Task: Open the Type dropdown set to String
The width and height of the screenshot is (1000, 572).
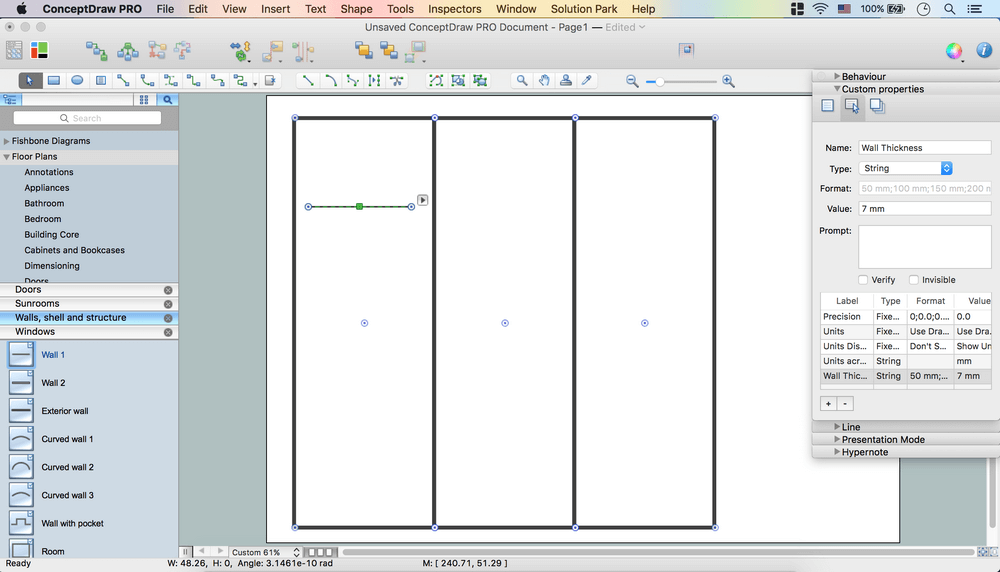Action: (x=905, y=169)
